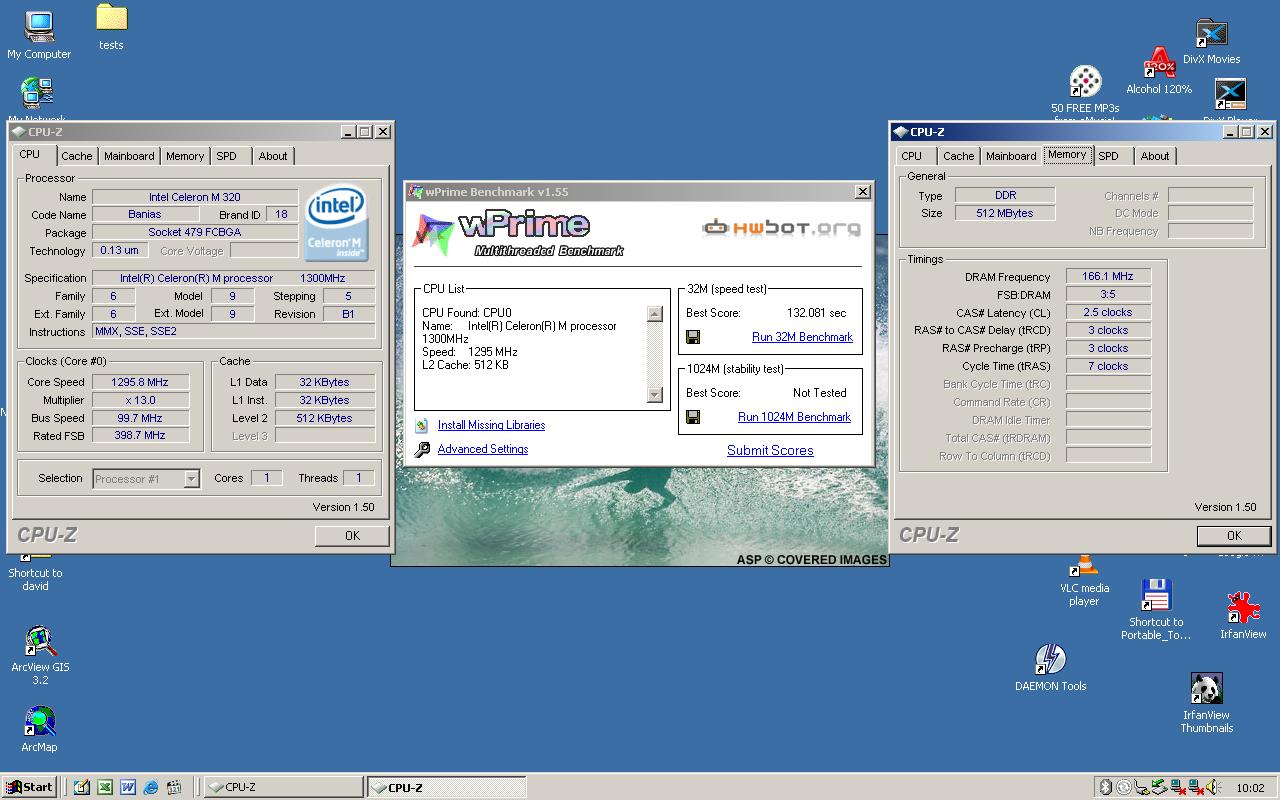The width and height of the screenshot is (1280, 800).
Task: Click first disconnected network tray icon
Action: [1178, 787]
